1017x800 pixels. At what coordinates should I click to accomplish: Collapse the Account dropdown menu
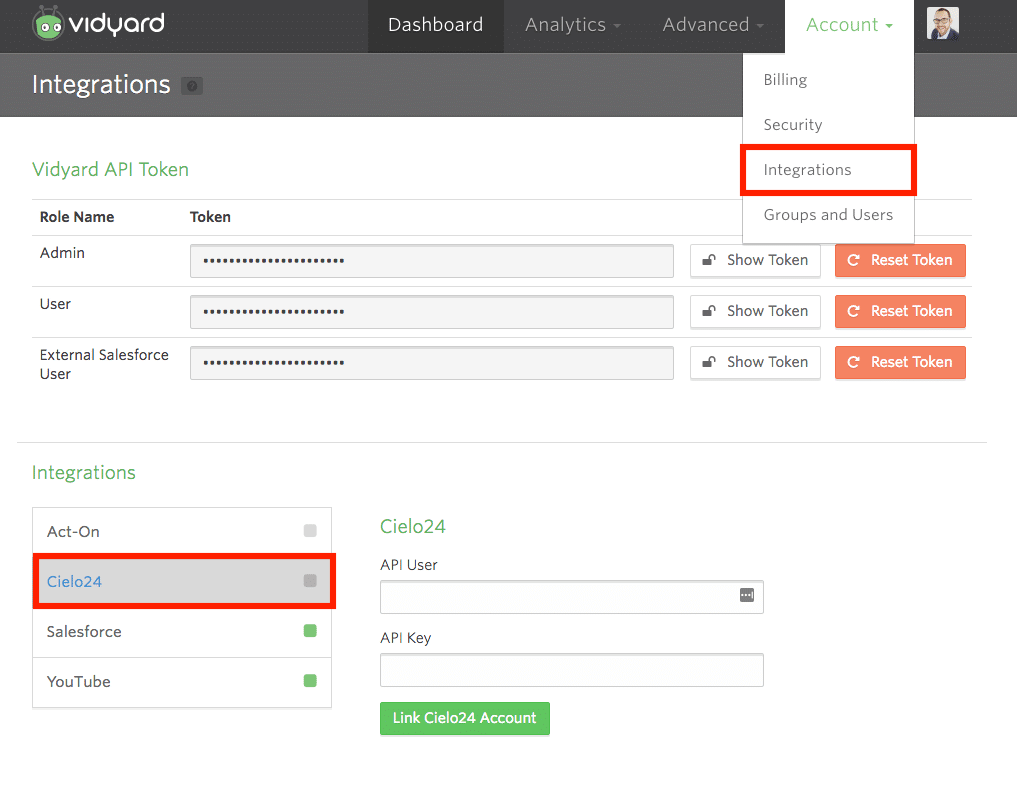tap(849, 25)
